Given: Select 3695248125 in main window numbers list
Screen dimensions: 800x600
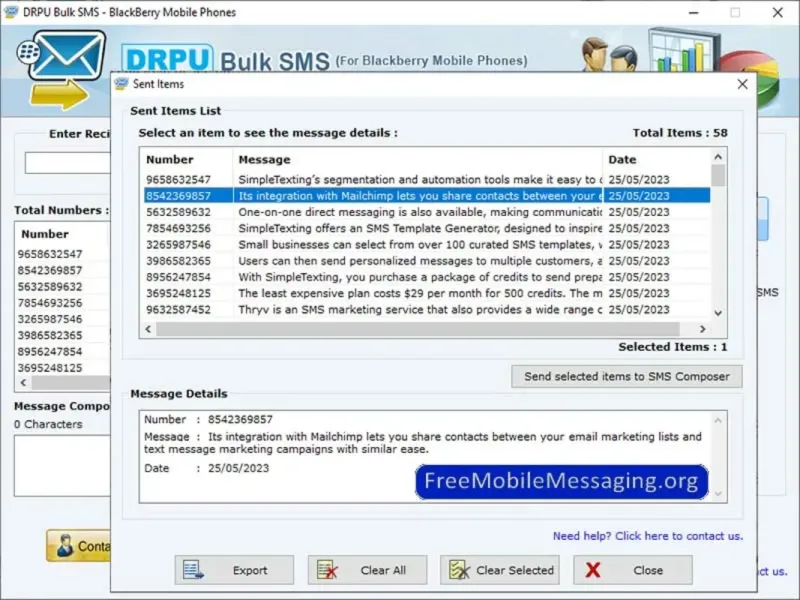Looking at the screenshot, I should point(50,368).
